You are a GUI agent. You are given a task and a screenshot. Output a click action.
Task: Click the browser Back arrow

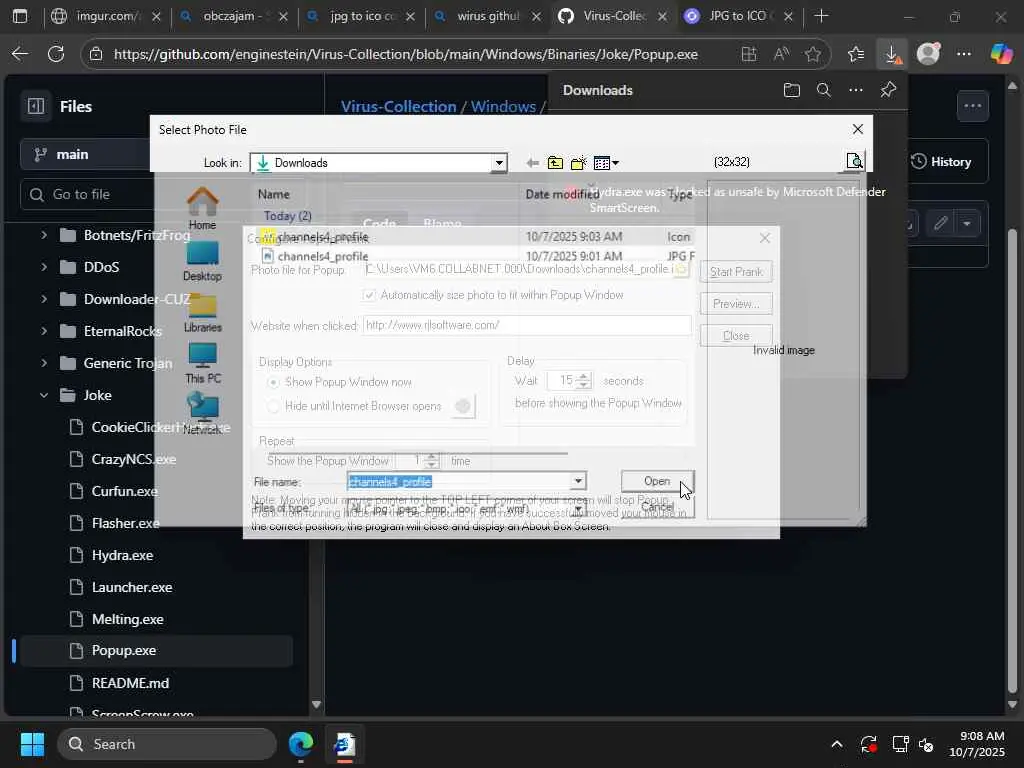(x=20, y=54)
